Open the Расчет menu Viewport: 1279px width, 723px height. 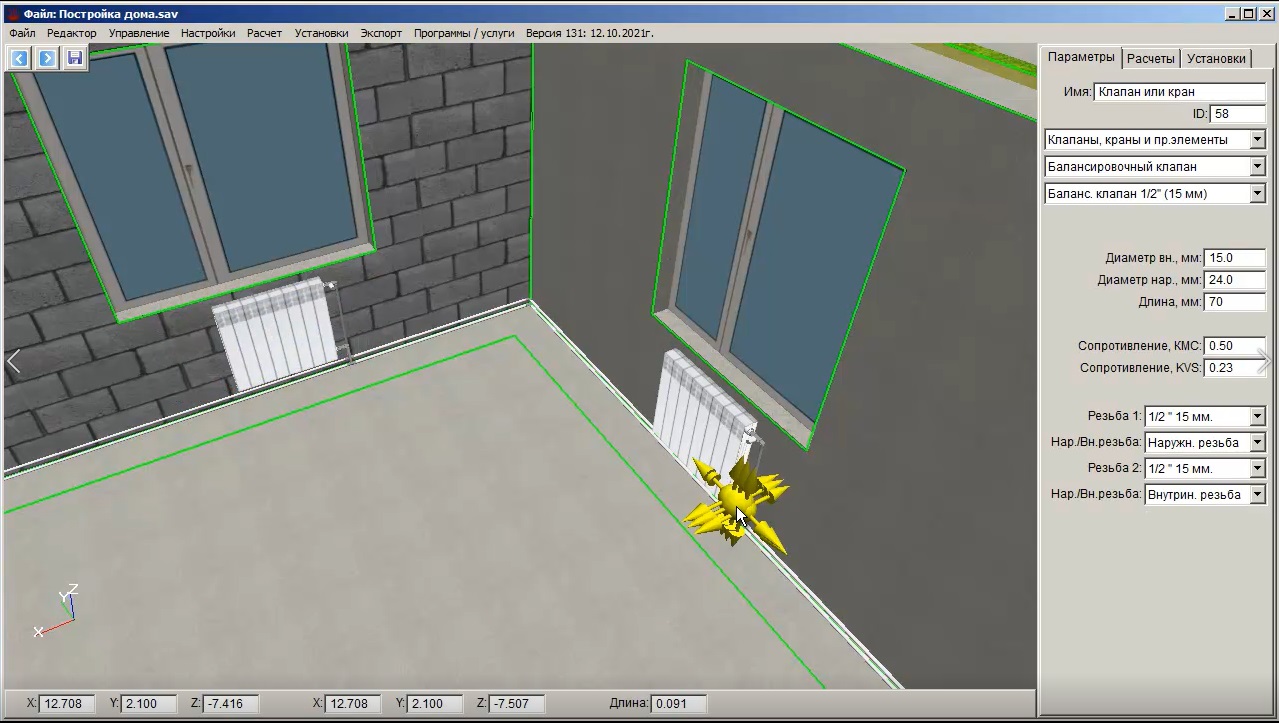click(x=265, y=33)
